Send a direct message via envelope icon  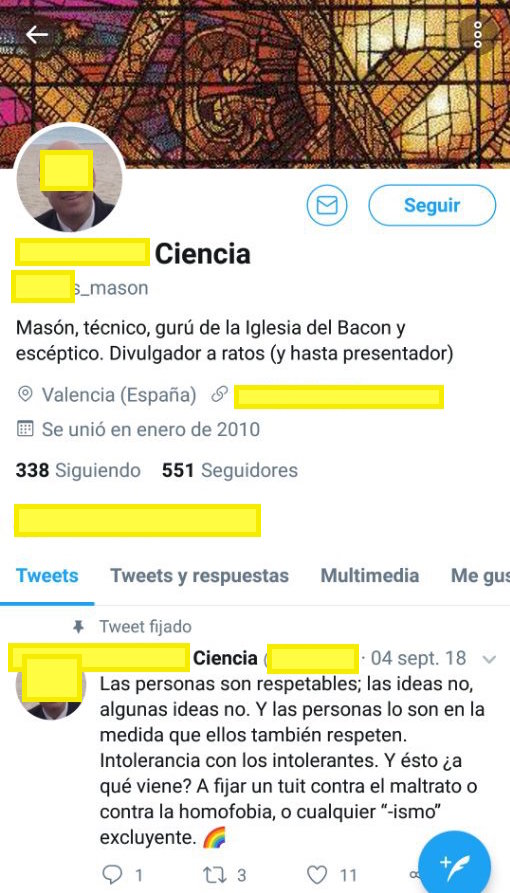(327, 205)
